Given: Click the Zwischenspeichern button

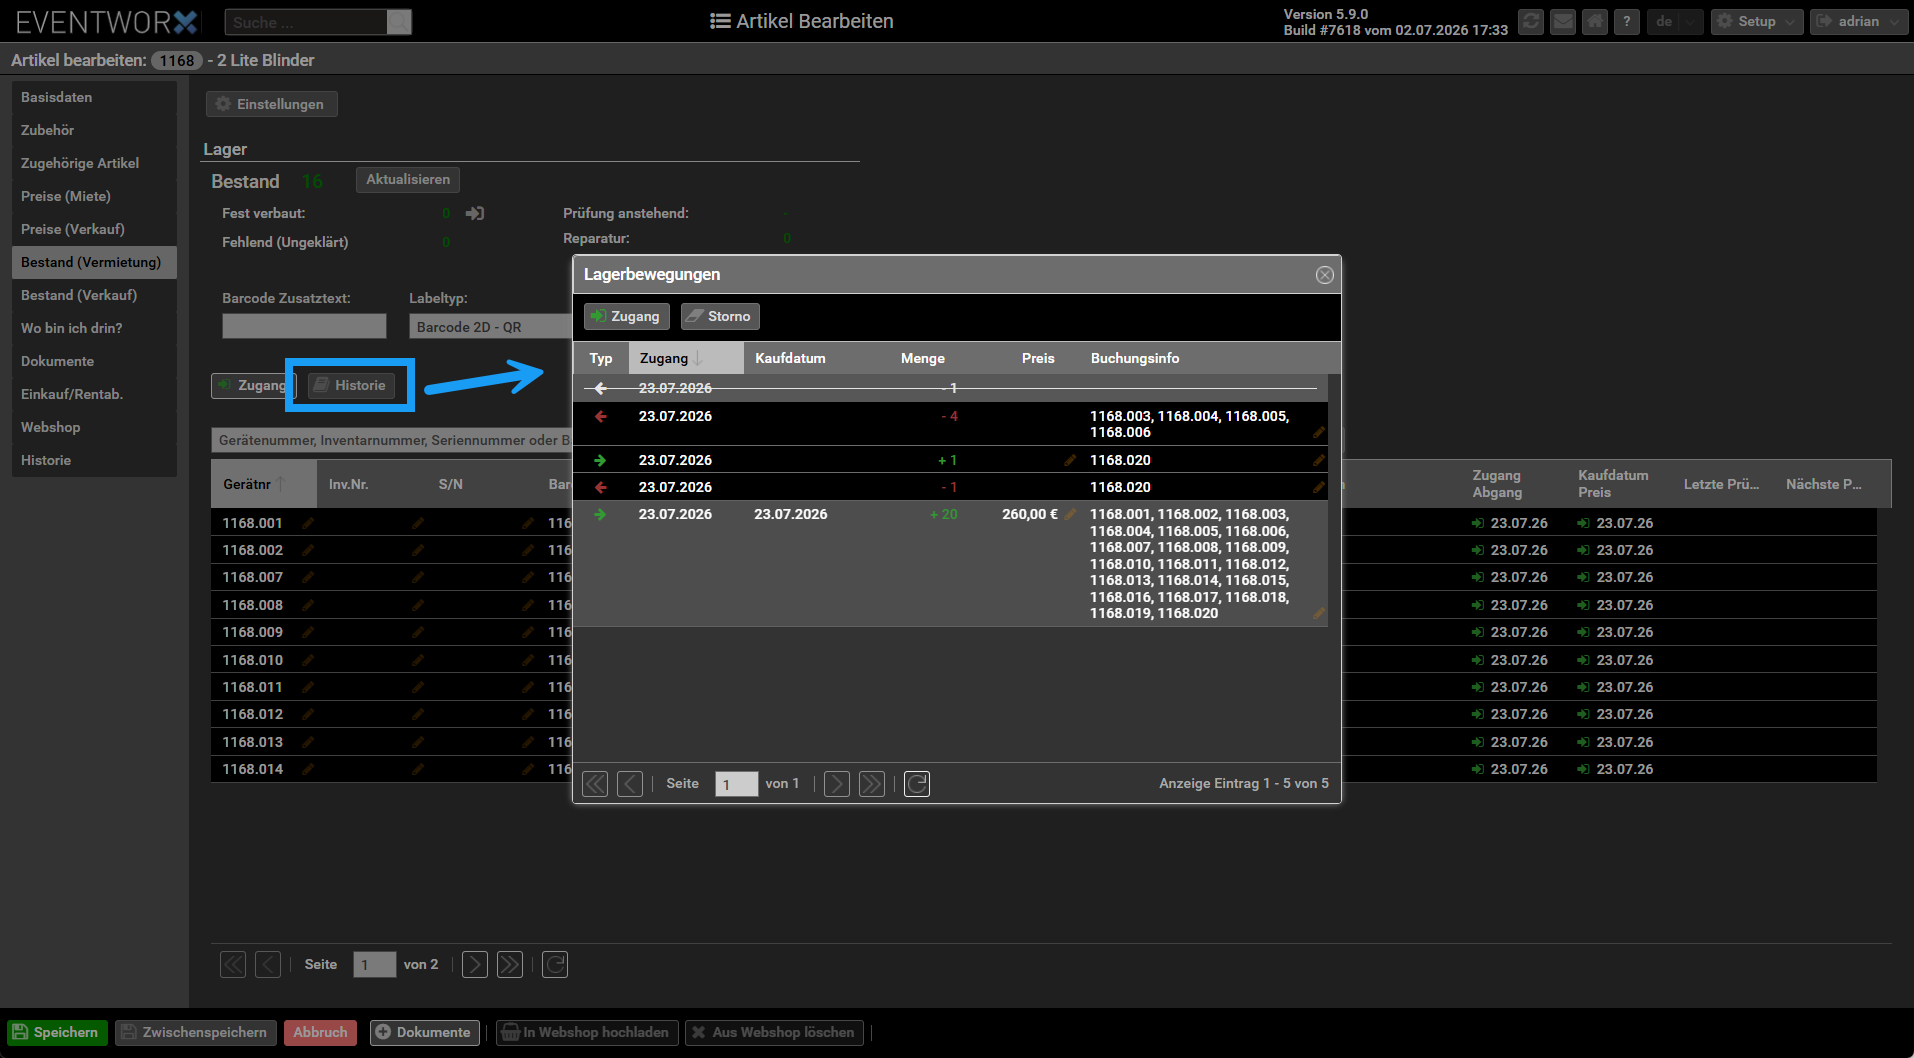Looking at the screenshot, I should click(x=195, y=1033).
